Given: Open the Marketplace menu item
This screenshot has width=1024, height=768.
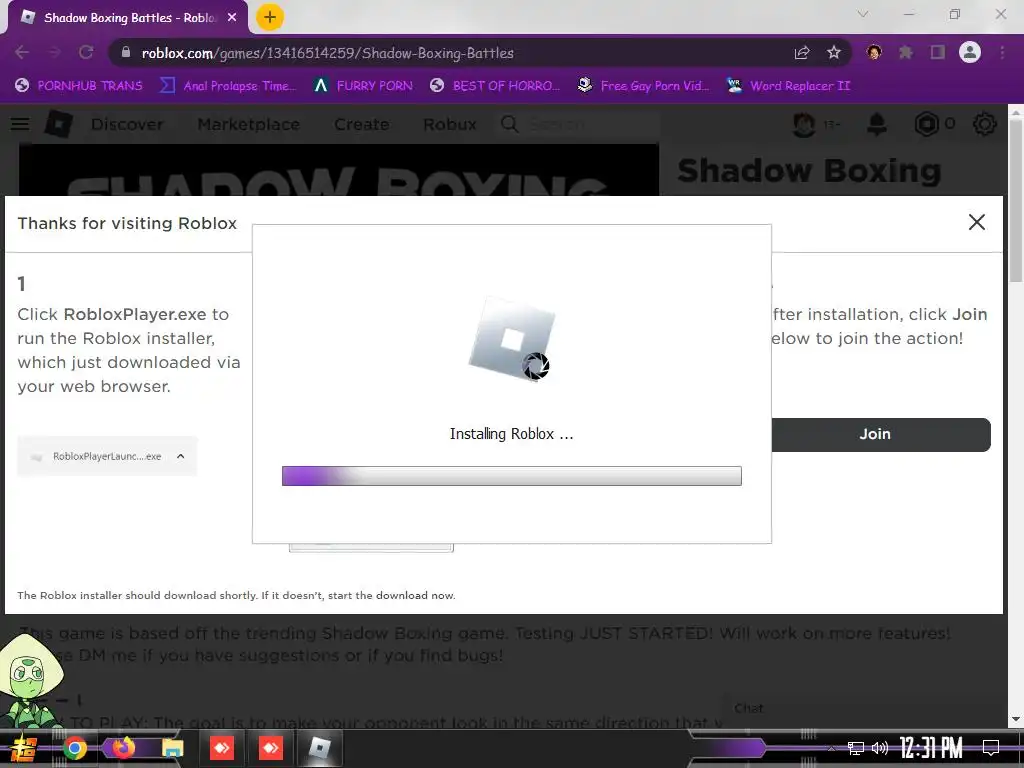Looking at the screenshot, I should click(249, 124).
